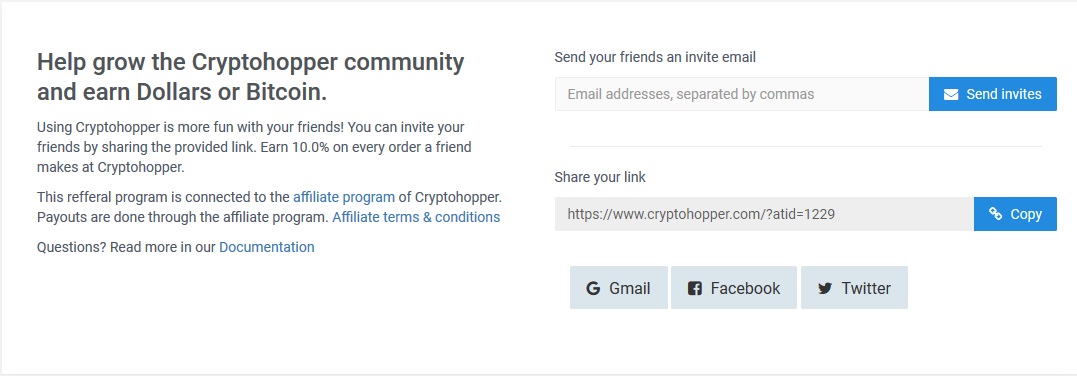
Task: Select the referral URL text field
Action: [764, 214]
